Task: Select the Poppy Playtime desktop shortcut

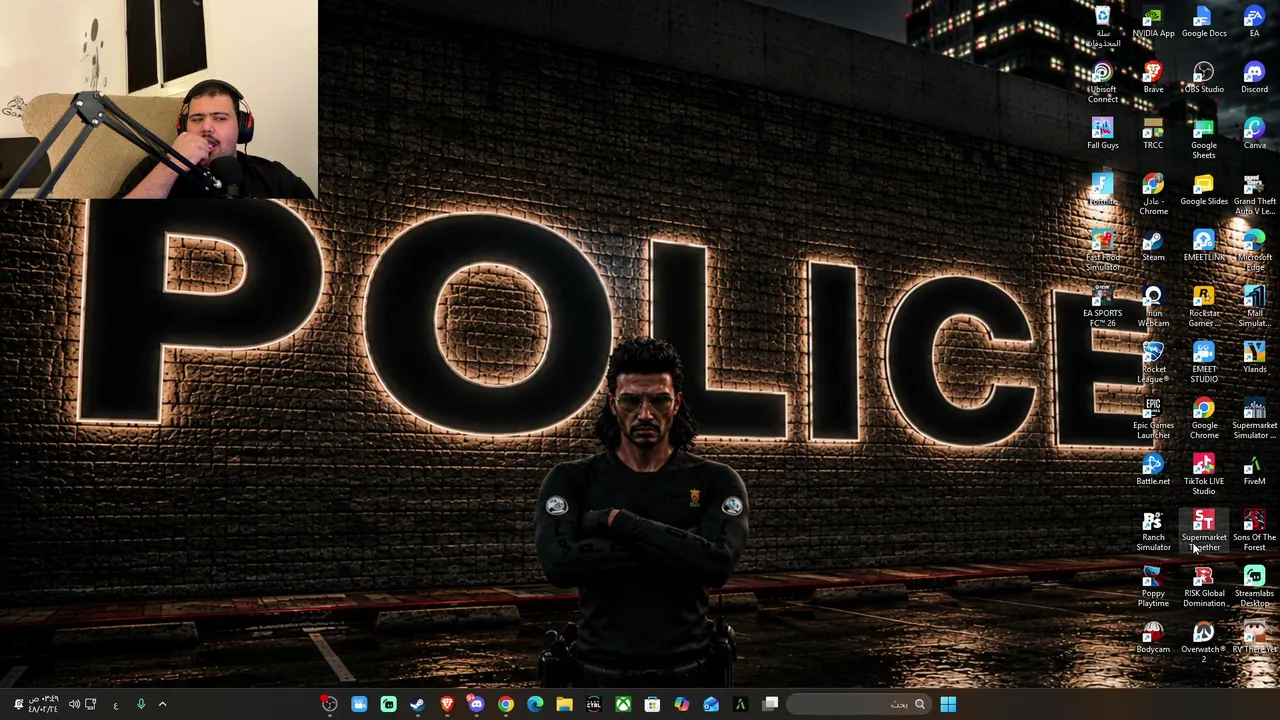Action: 1153,586
